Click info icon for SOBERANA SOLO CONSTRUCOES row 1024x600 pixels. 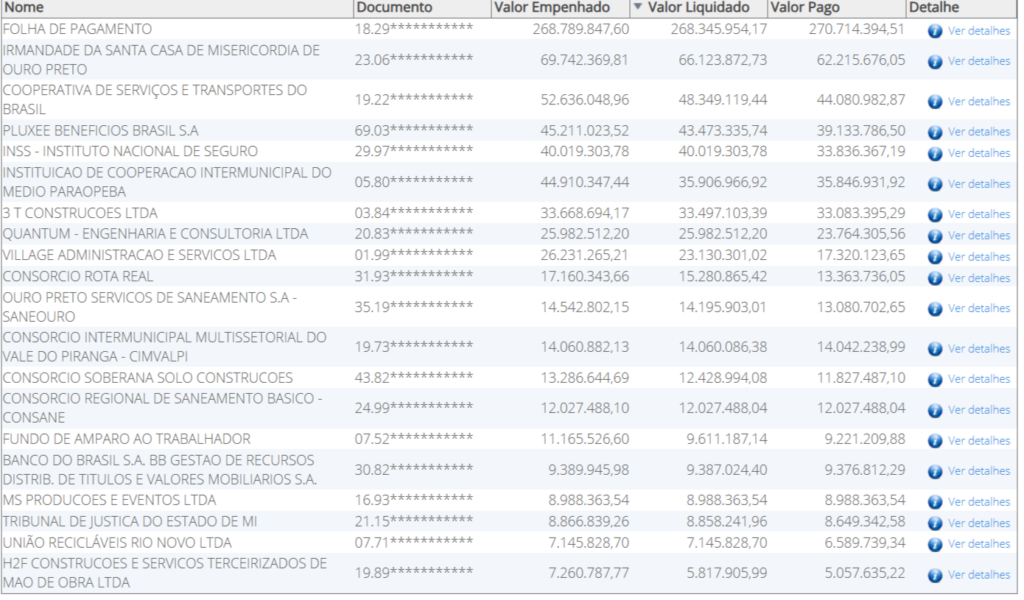[x=935, y=379]
